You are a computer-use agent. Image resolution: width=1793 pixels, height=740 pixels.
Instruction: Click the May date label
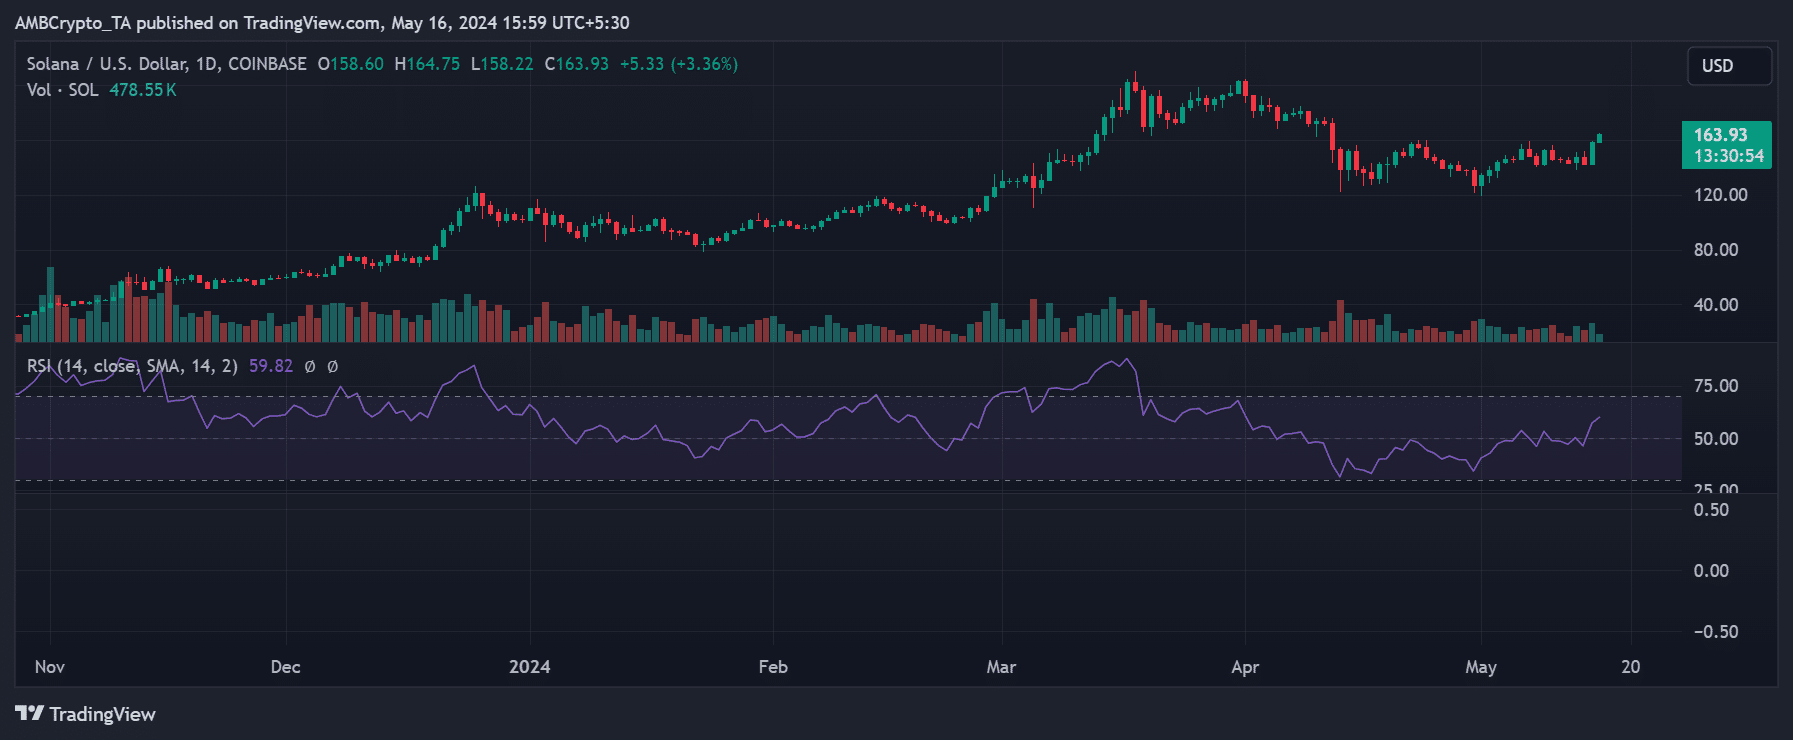(x=1481, y=667)
